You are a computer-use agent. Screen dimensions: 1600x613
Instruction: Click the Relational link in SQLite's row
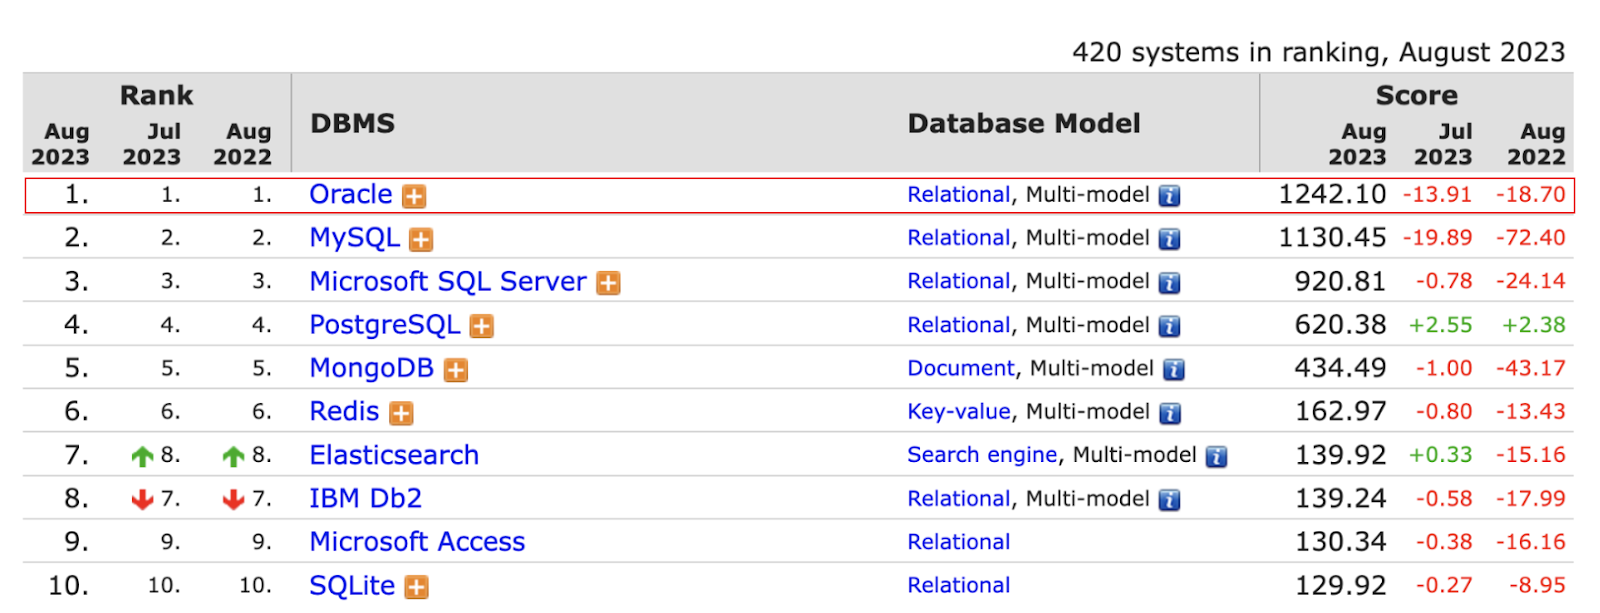[x=959, y=585]
